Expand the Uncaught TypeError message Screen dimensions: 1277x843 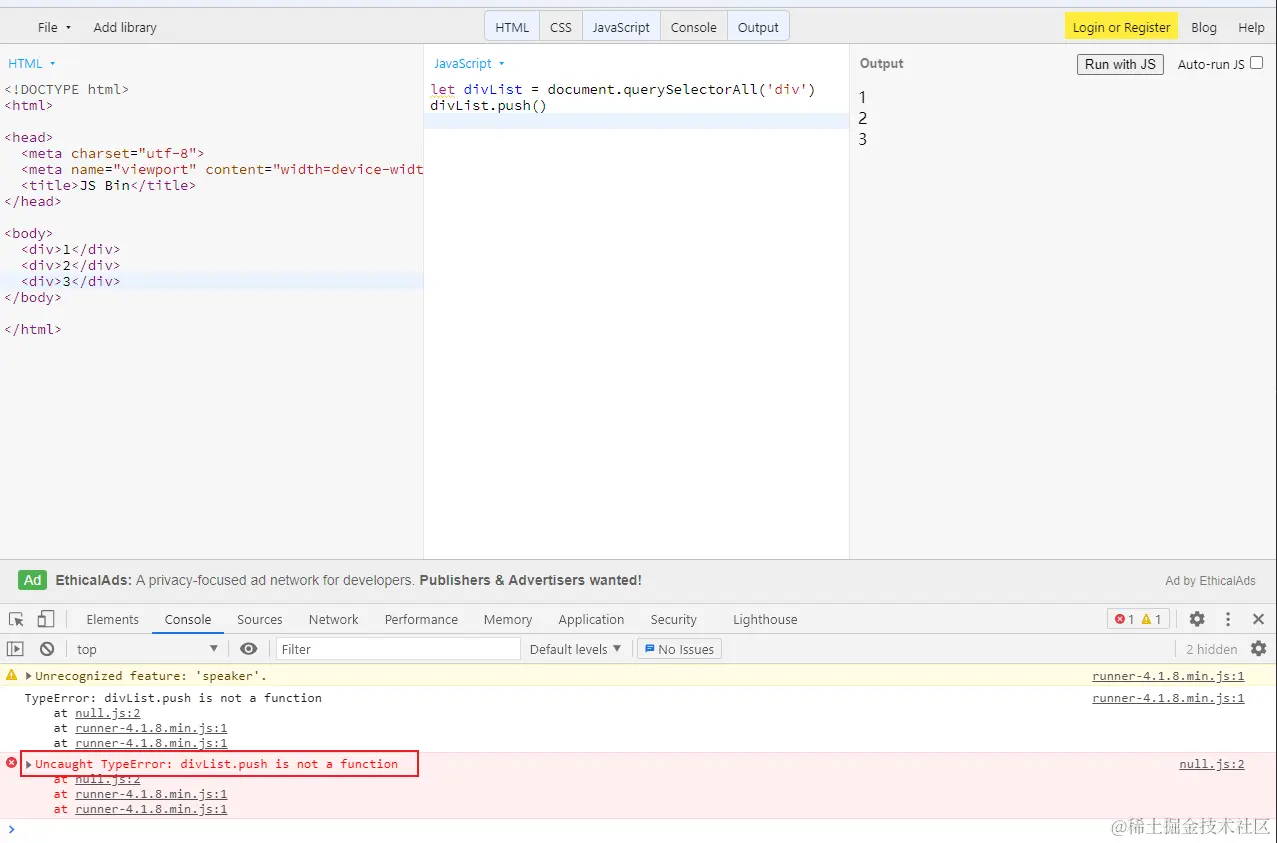29,764
